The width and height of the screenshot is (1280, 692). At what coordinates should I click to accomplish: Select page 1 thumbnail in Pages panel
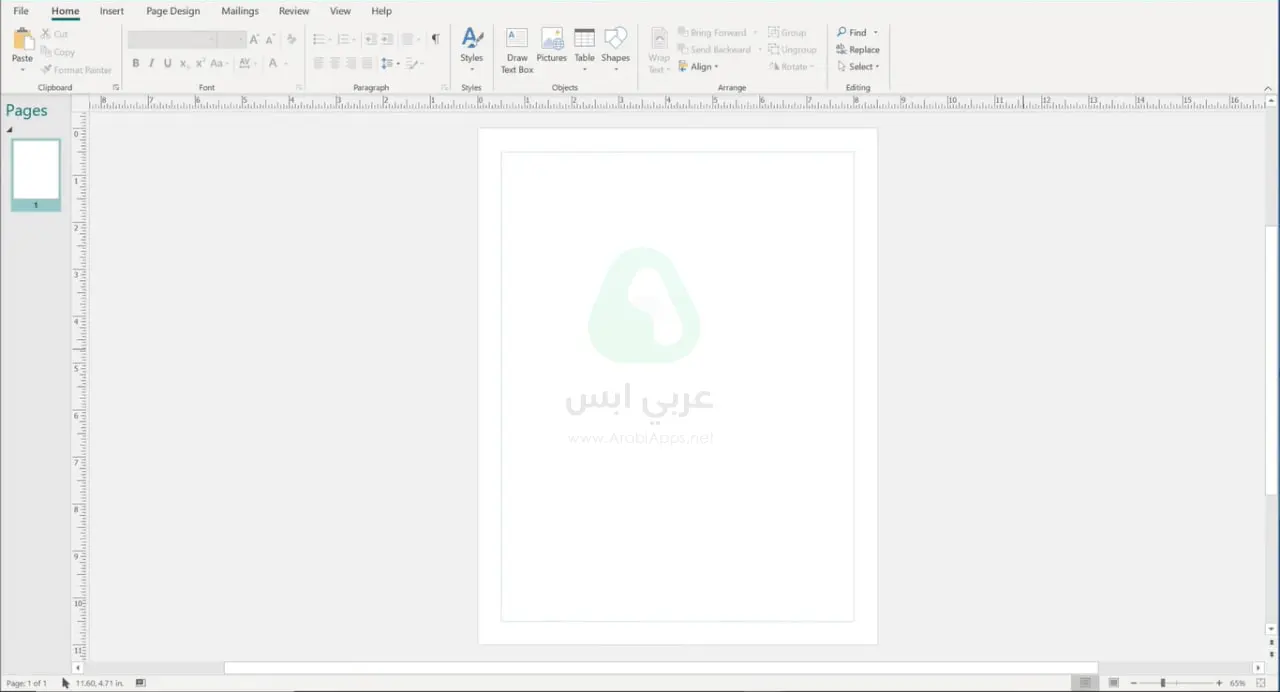pyautogui.click(x=35, y=172)
